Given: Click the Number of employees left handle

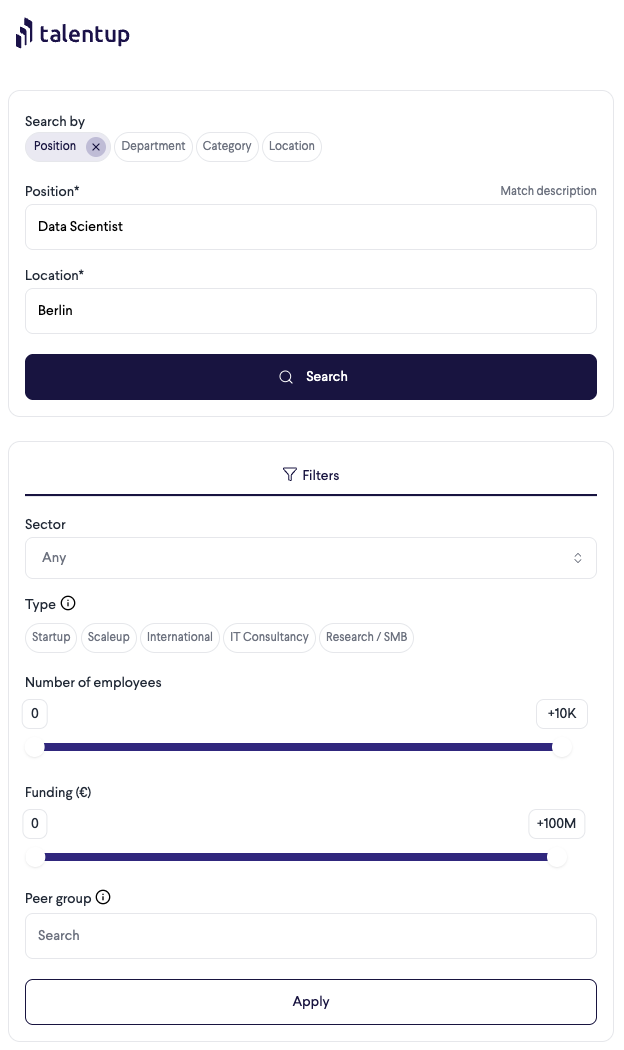Looking at the screenshot, I should pos(35,747).
